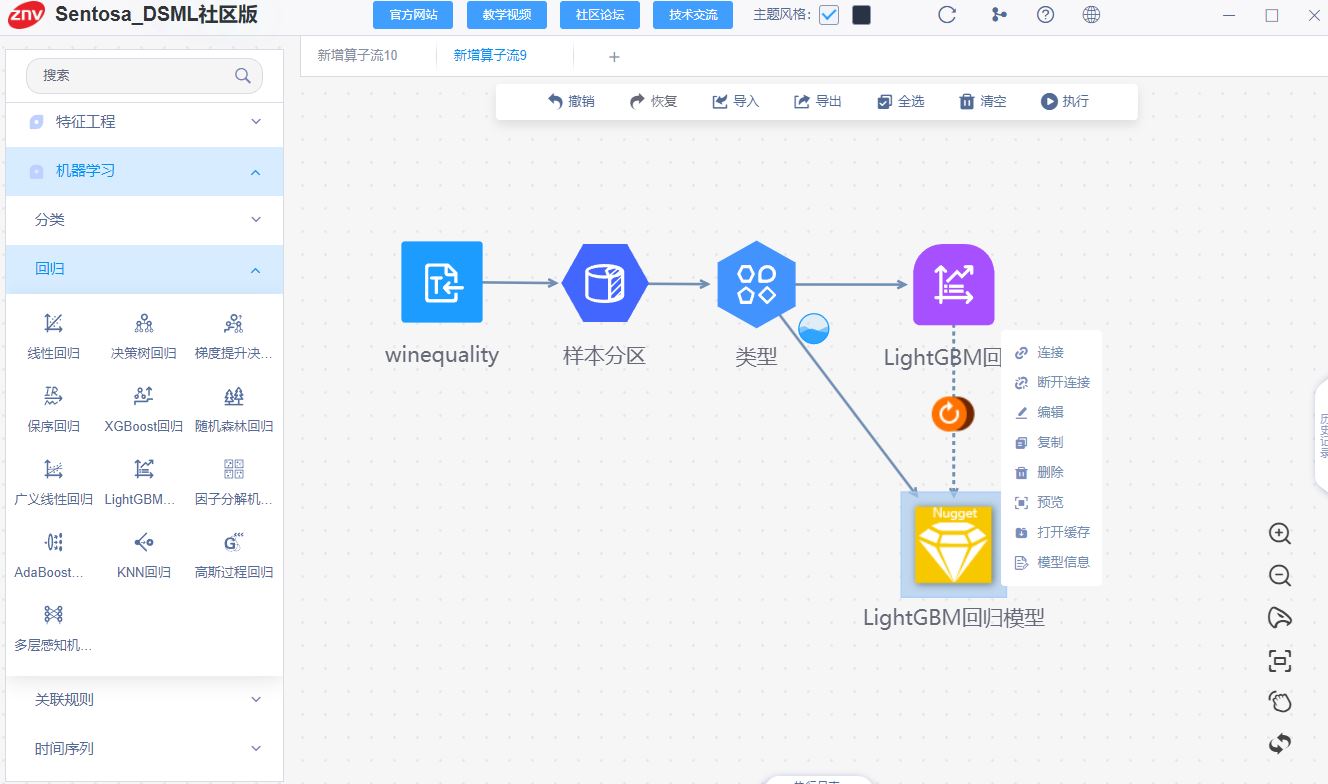Select the 样本分区 node on canvas
This screenshot has height=784, width=1328.
click(x=605, y=283)
